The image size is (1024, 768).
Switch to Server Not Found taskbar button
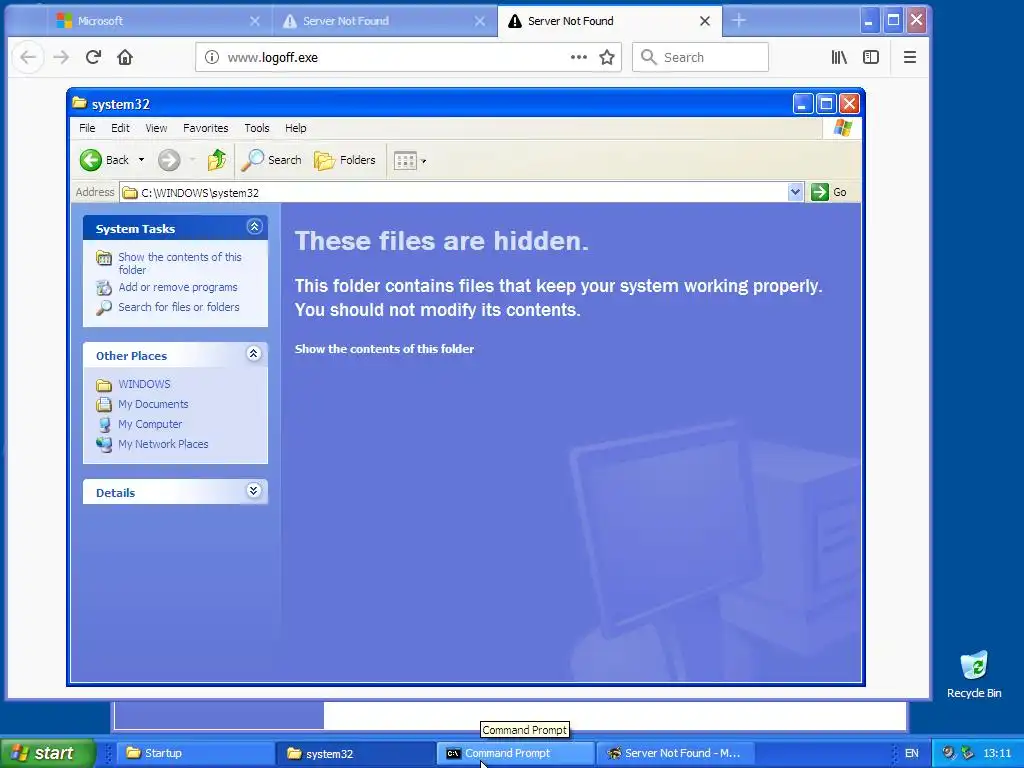click(677, 753)
